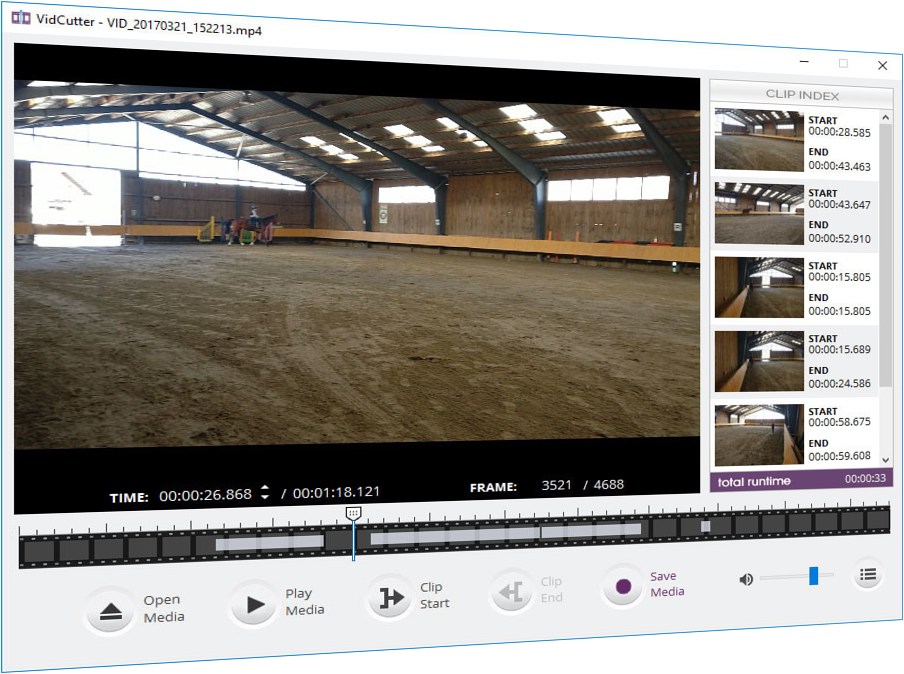
Task: Select clip starting at 00:00:15.689
Action: 794,360
